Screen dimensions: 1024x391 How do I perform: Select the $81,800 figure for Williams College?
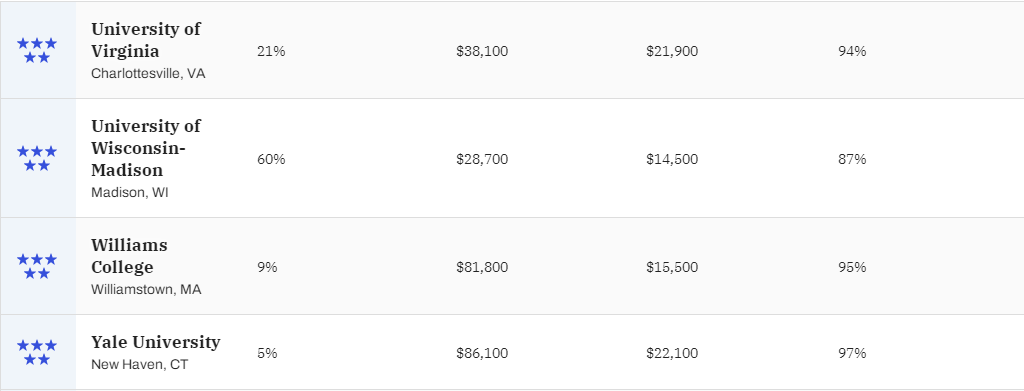tap(482, 267)
